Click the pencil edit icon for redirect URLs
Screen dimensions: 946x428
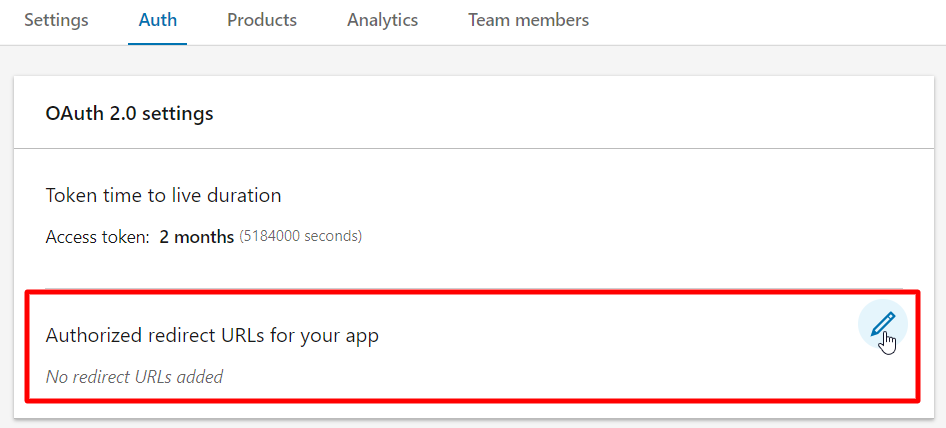[883, 325]
